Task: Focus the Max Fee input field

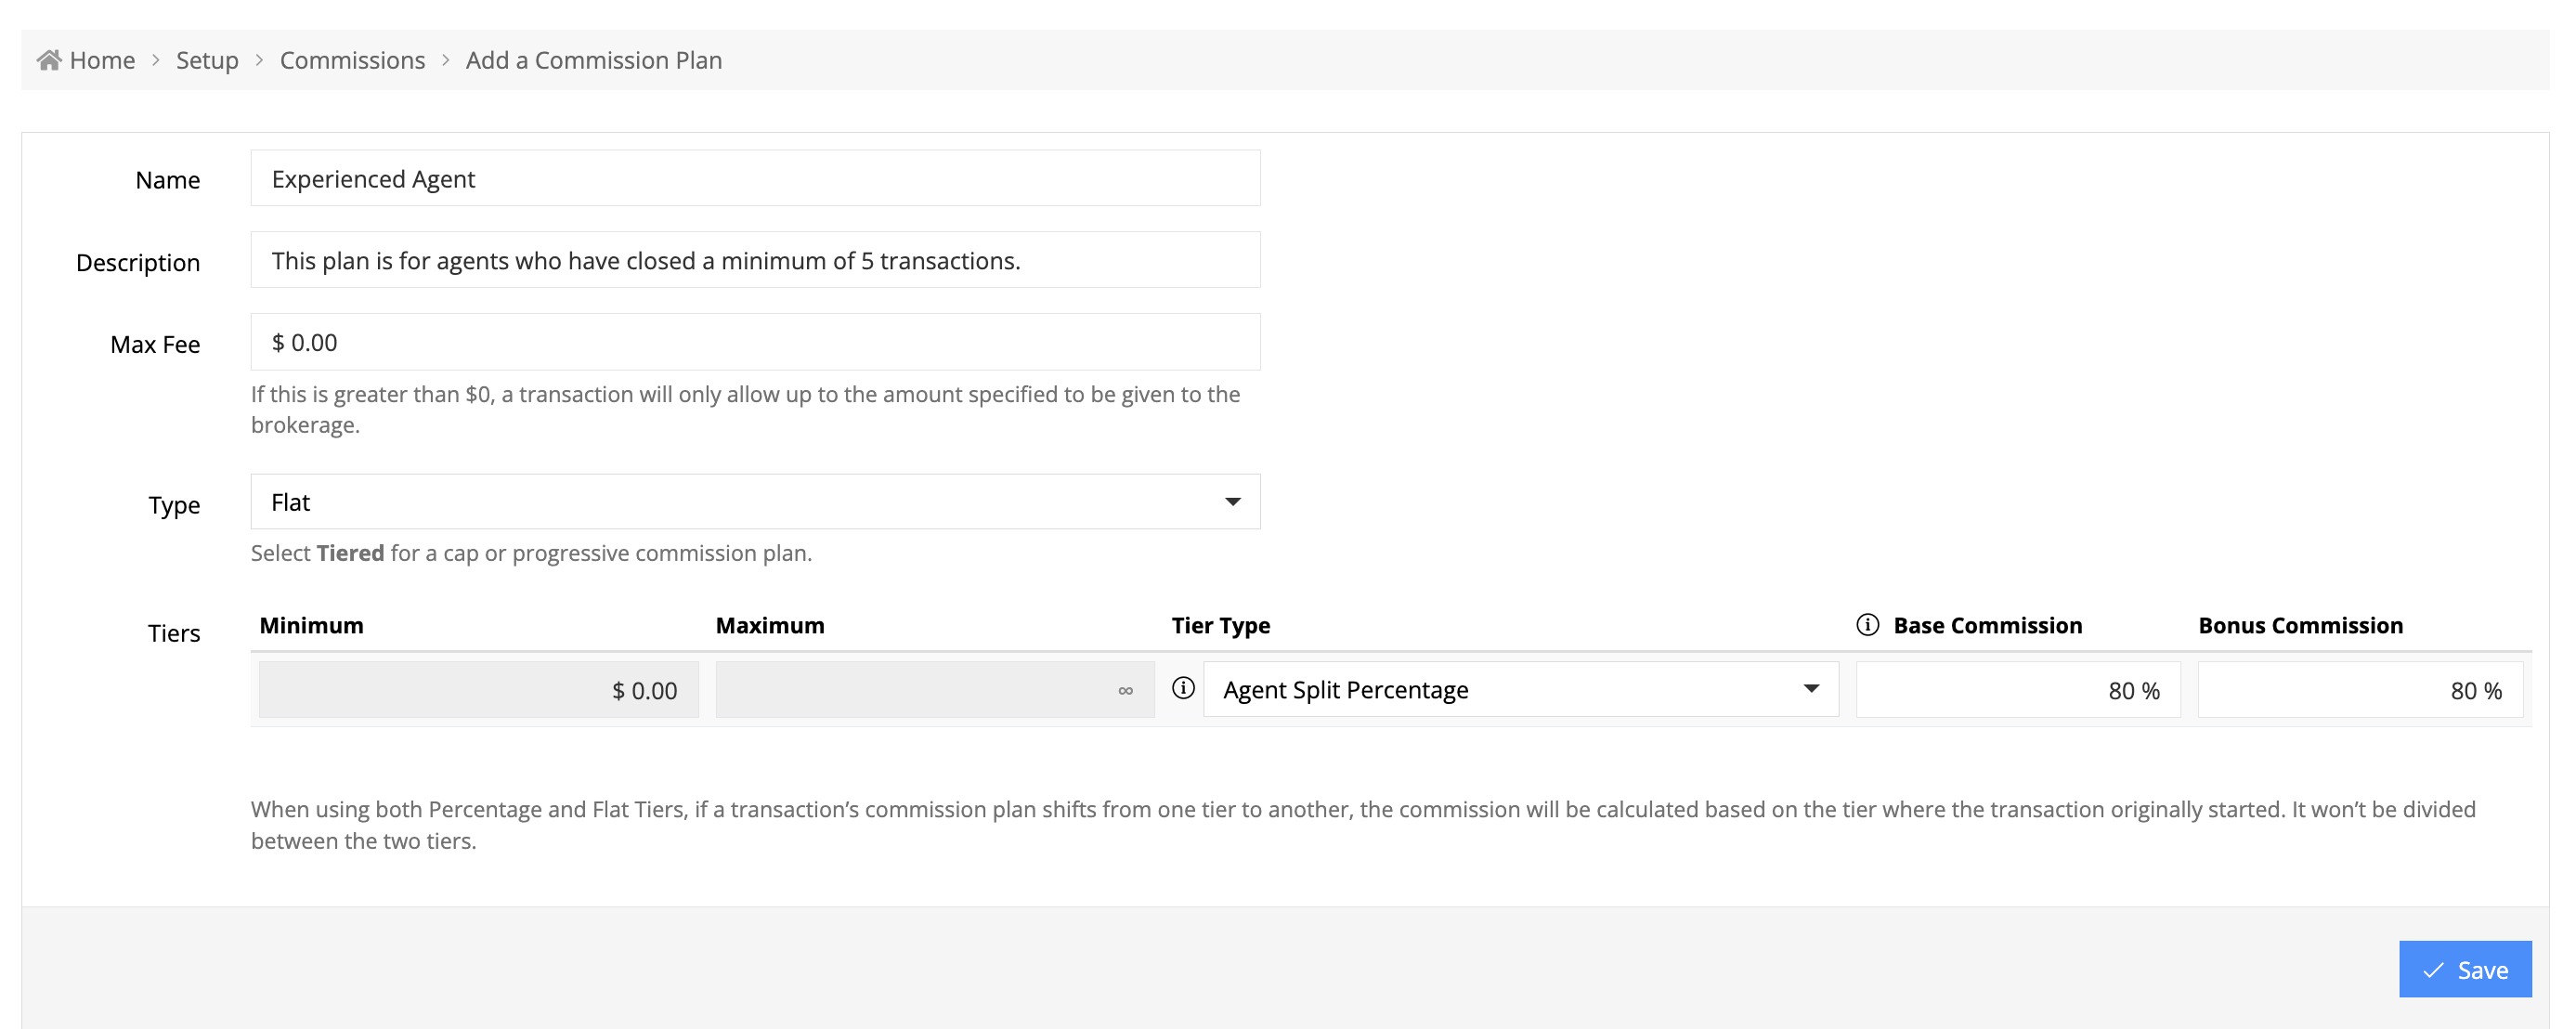Action: pyautogui.click(x=755, y=343)
